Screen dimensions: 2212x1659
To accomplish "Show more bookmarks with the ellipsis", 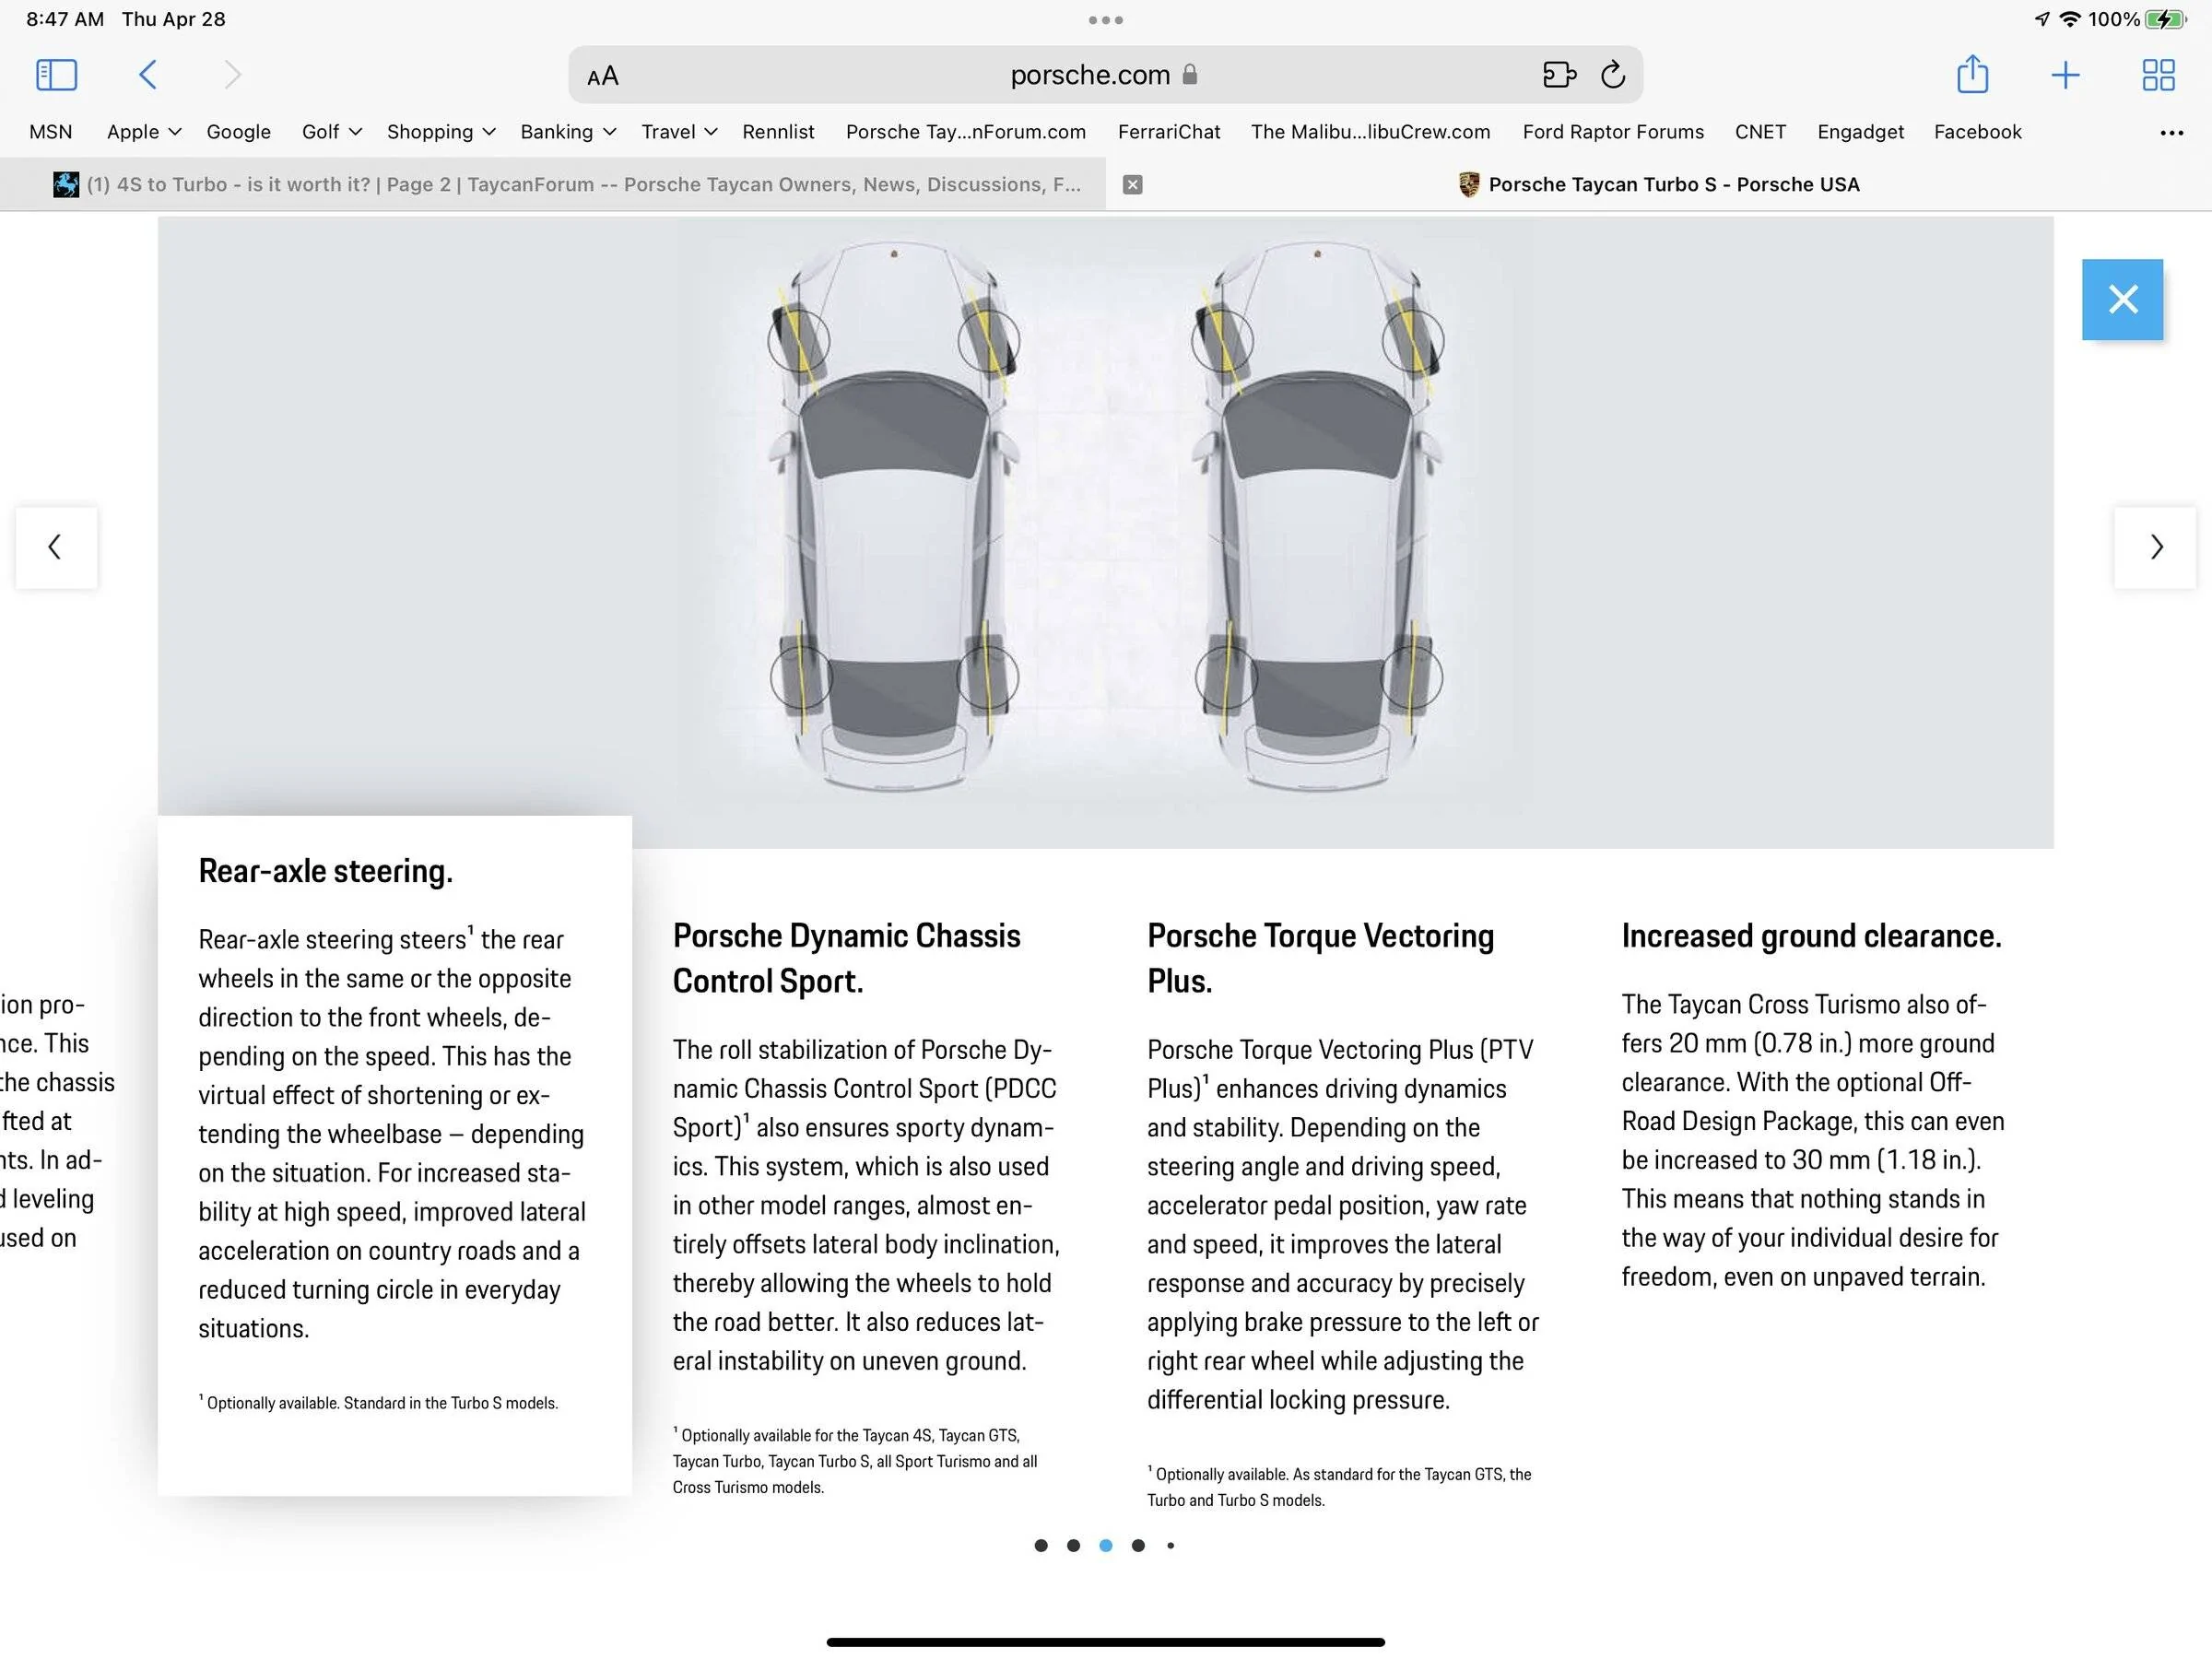I will click(2171, 132).
